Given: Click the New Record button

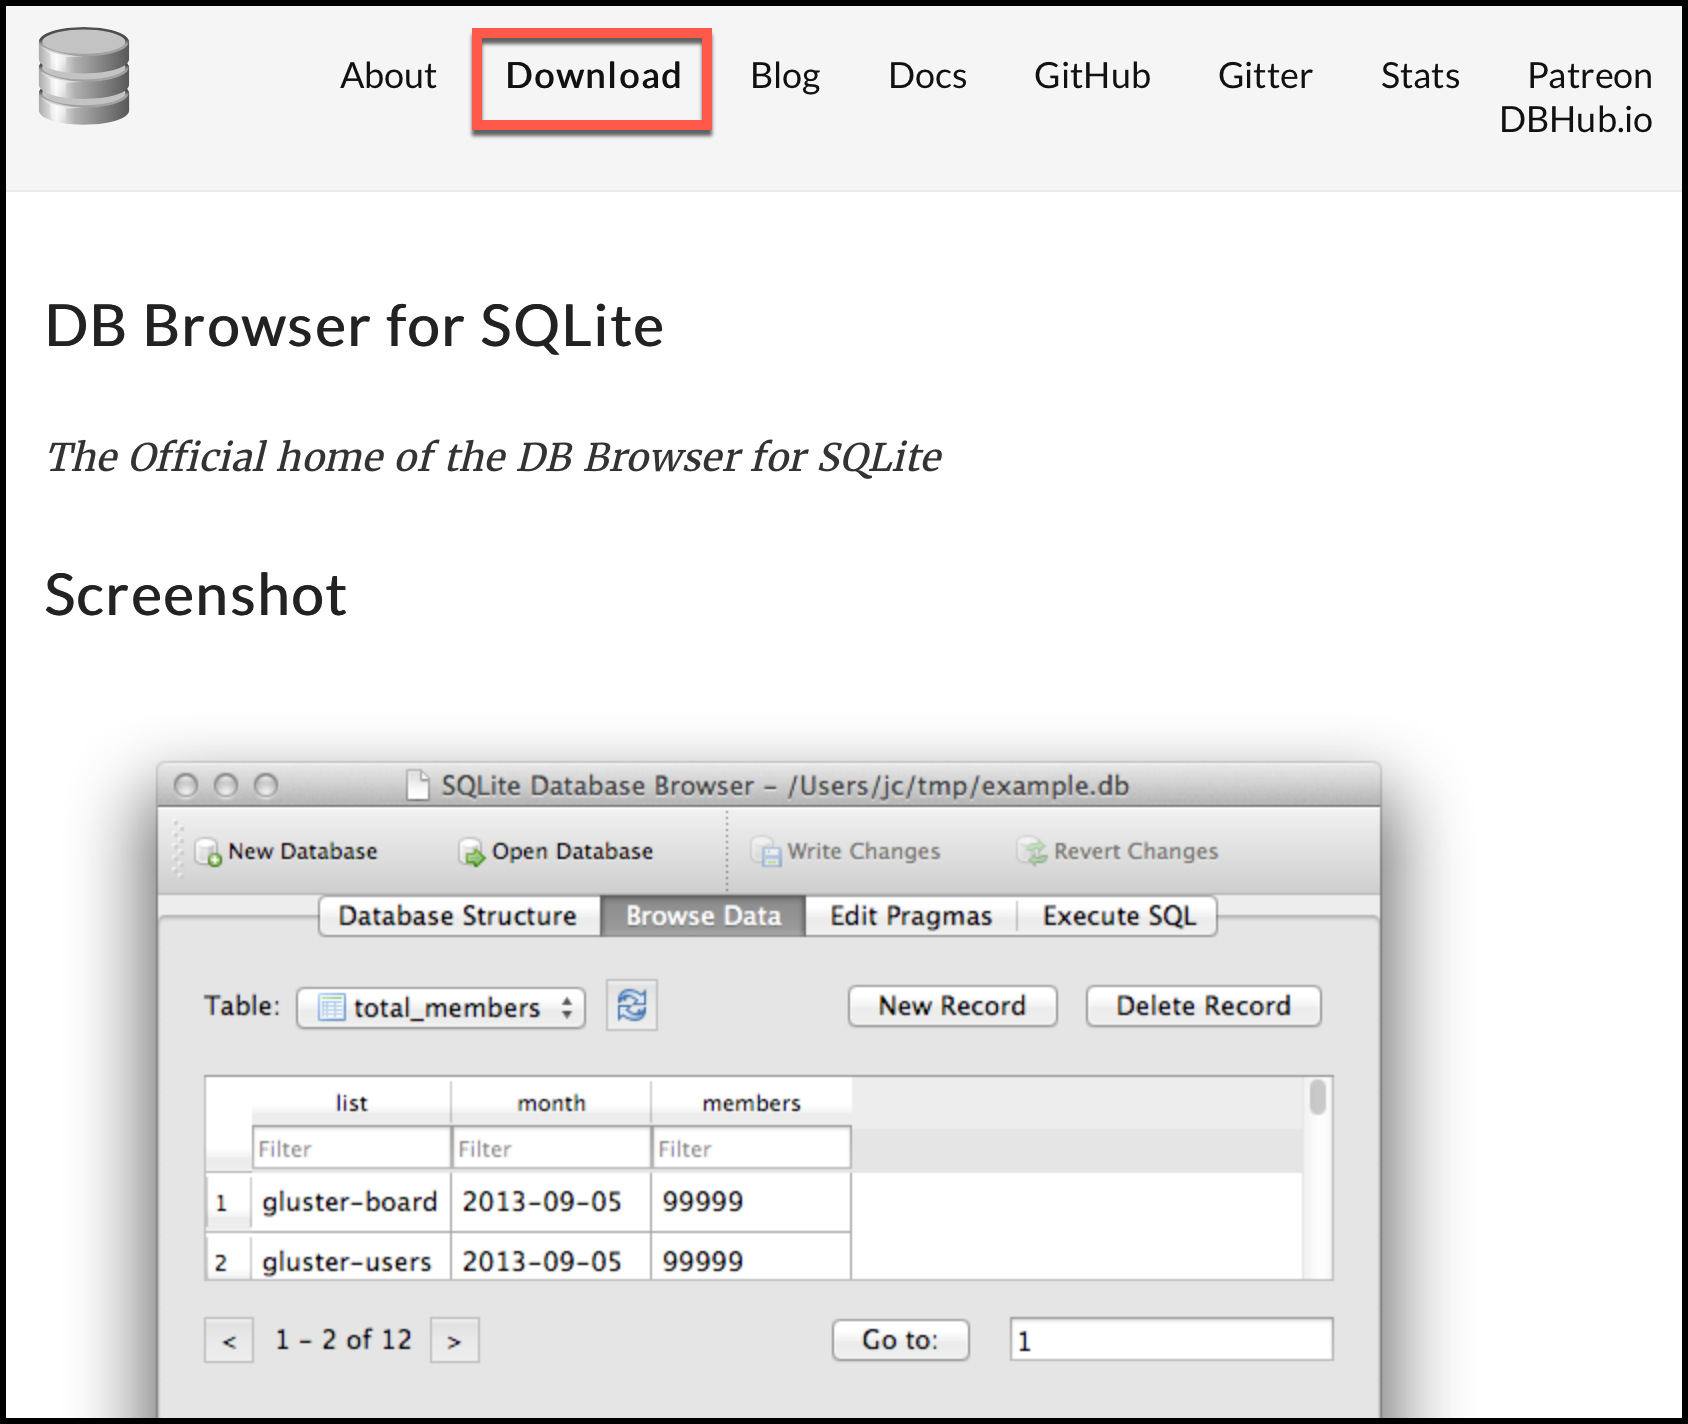Looking at the screenshot, I should (x=952, y=1006).
